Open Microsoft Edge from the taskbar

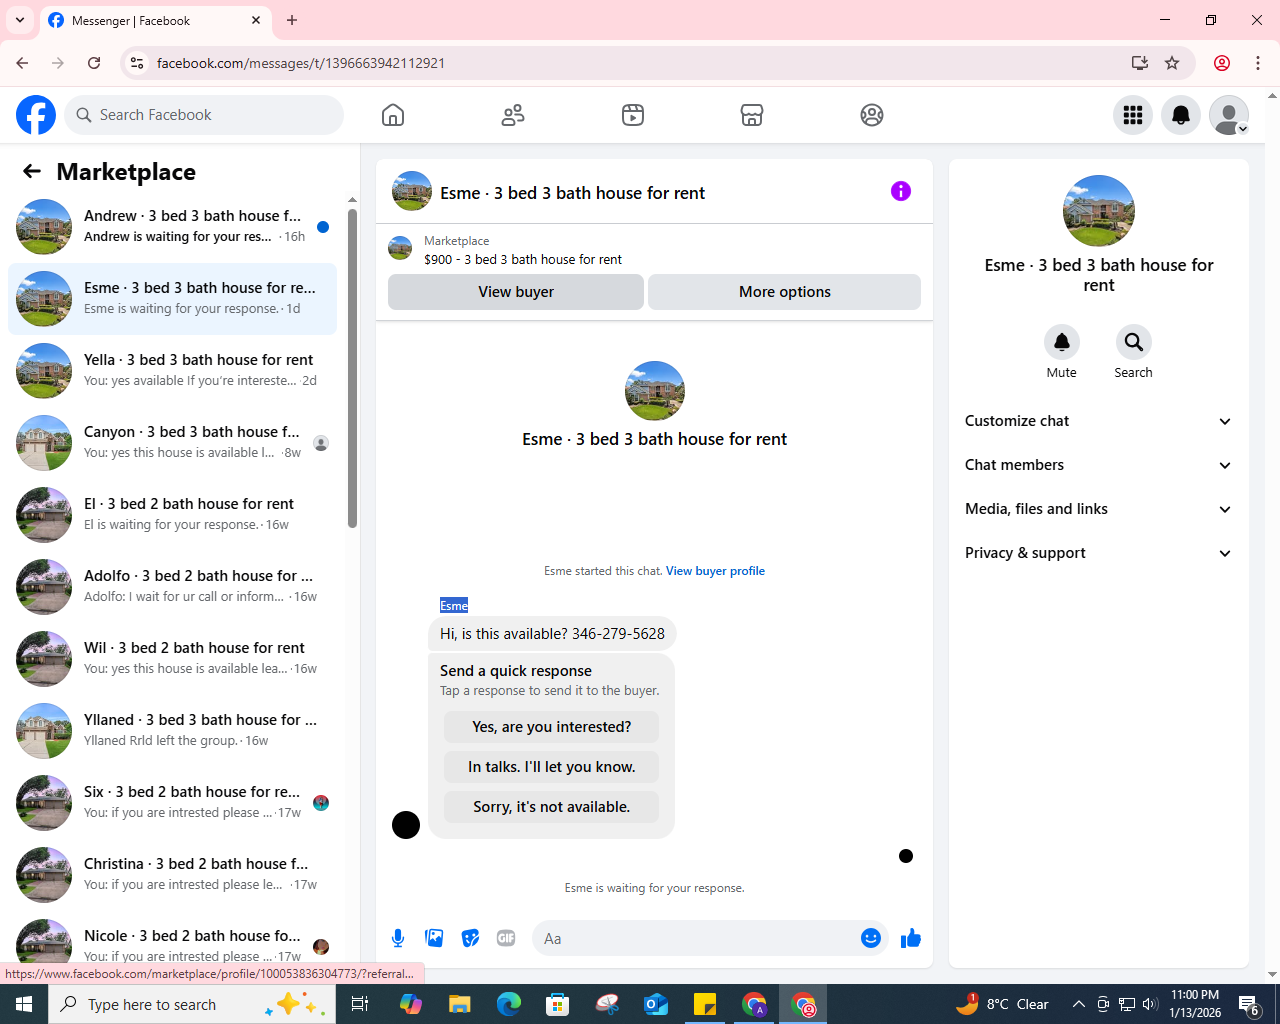point(509,1004)
